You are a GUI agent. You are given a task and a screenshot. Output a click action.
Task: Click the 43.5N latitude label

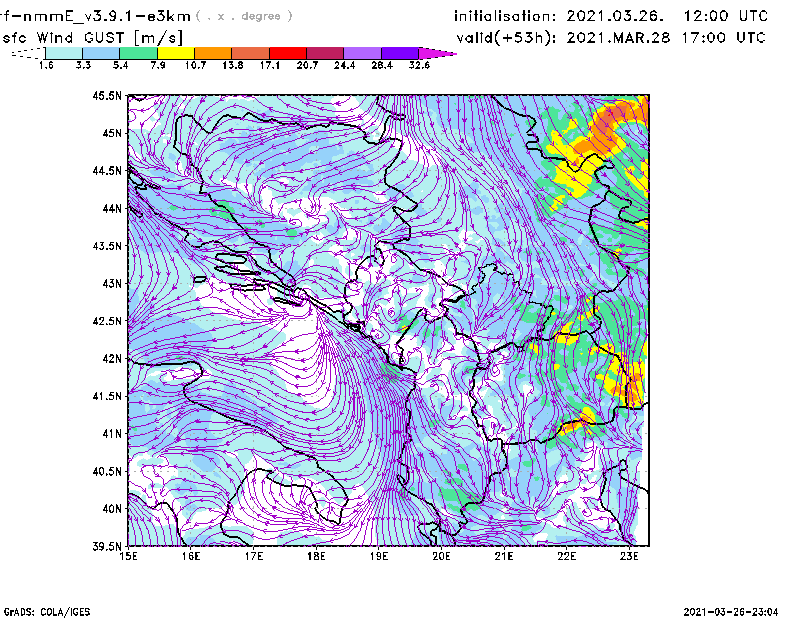pyautogui.click(x=107, y=245)
